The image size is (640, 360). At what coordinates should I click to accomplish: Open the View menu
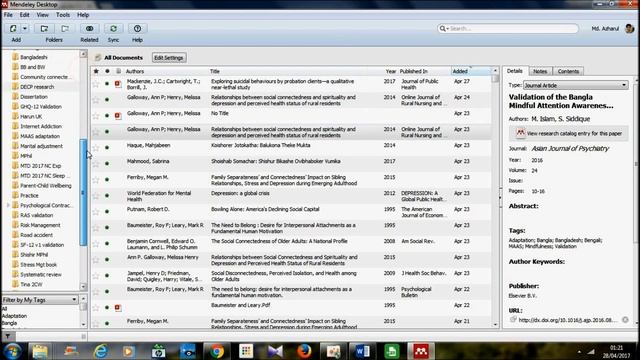point(42,15)
